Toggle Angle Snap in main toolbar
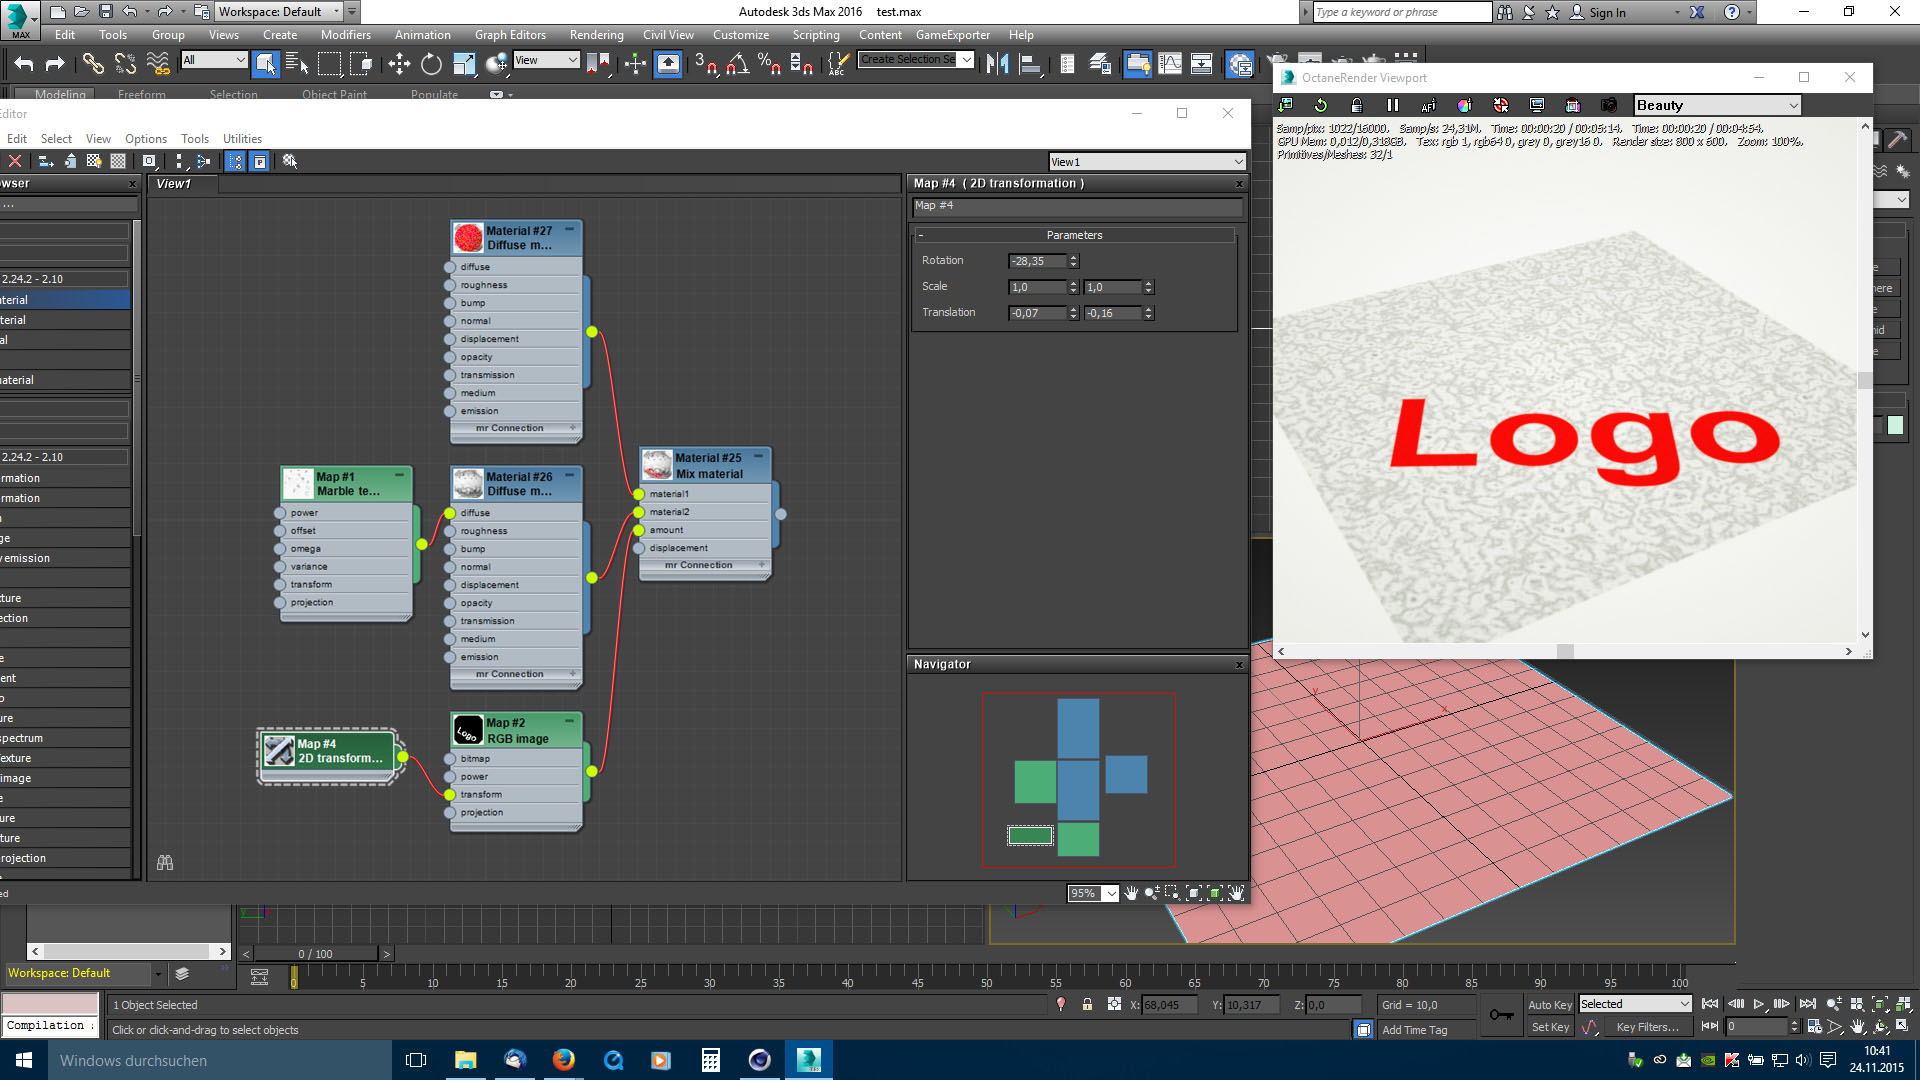 coord(737,64)
